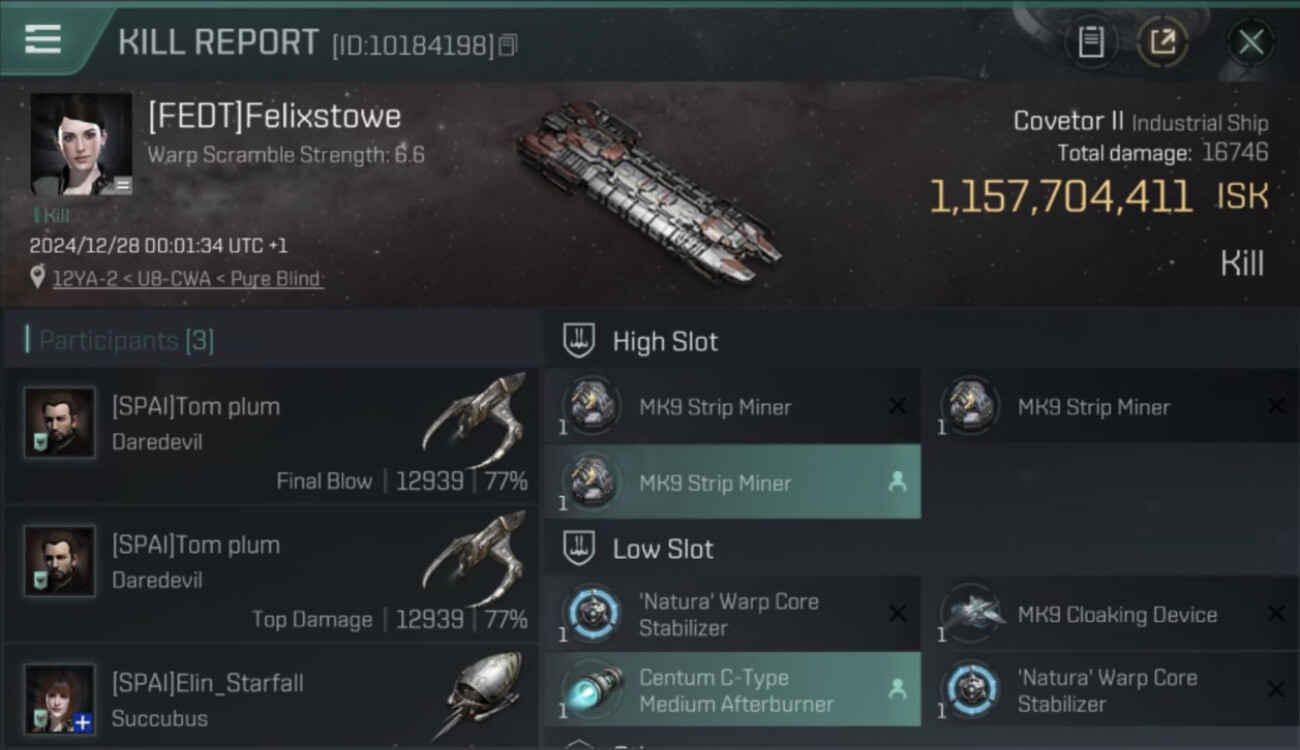Copy the kill report ID
The width and height of the screenshot is (1300, 750).
[508, 45]
